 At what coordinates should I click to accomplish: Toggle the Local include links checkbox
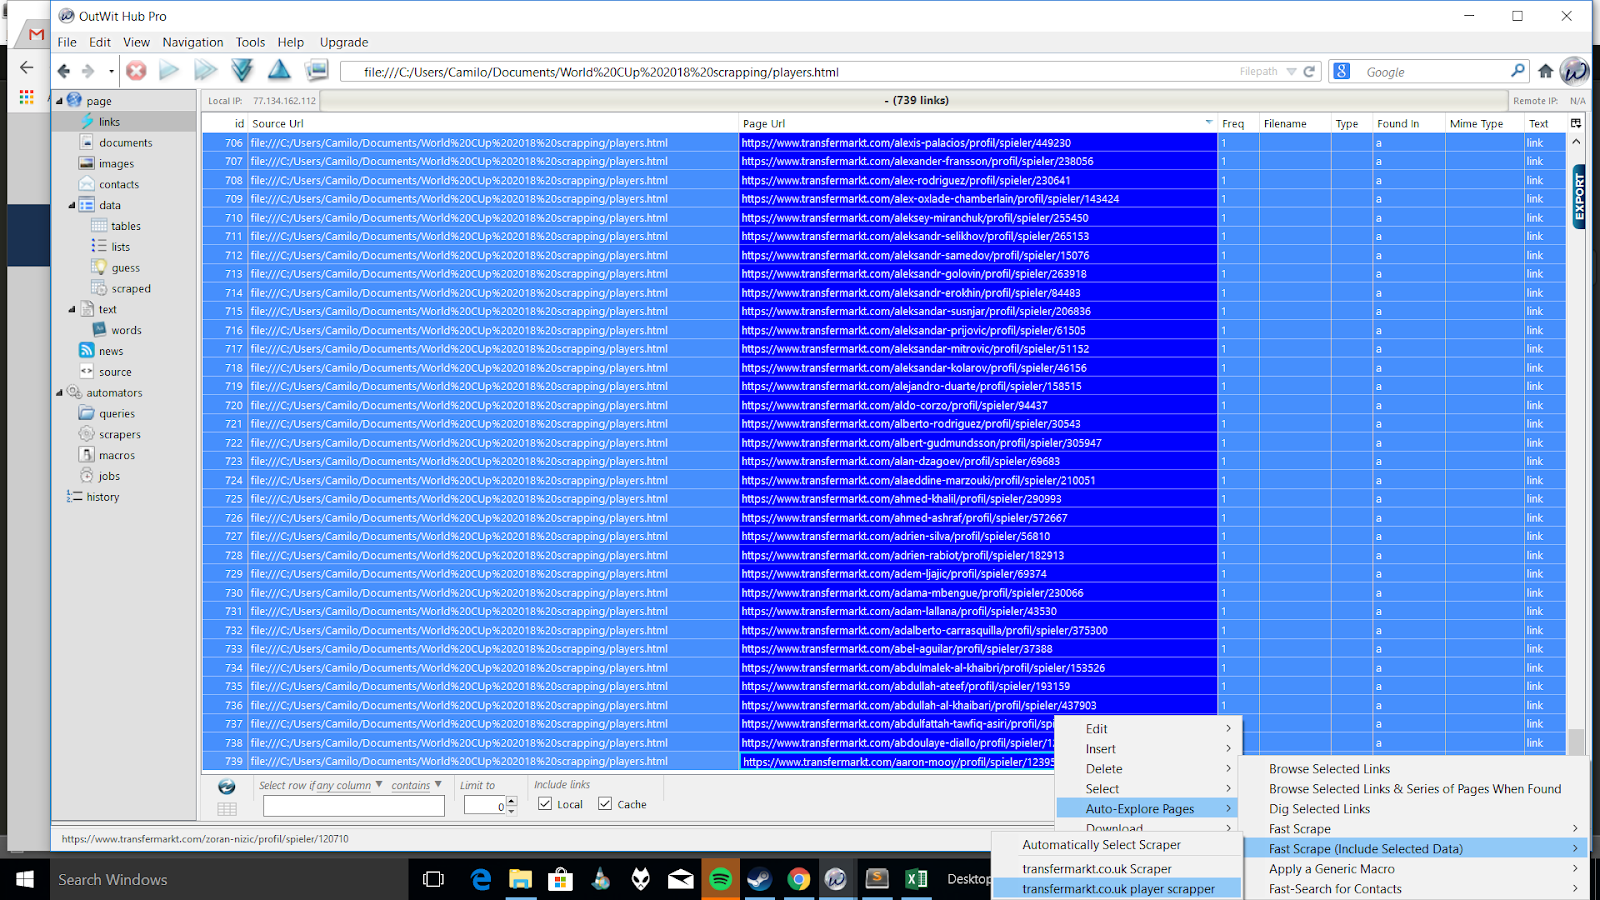pyautogui.click(x=545, y=803)
